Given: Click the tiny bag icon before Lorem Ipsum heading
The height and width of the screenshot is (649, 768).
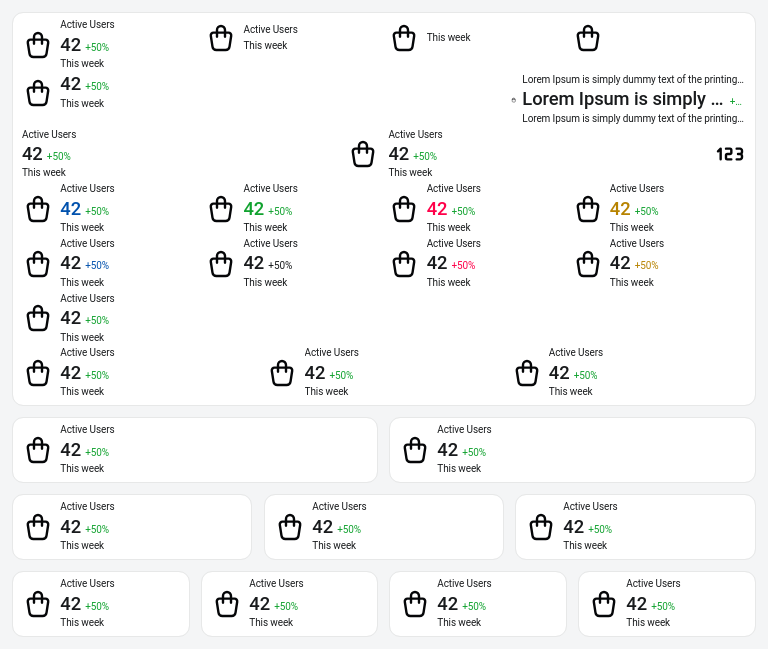Looking at the screenshot, I should click(x=514, y=100).
